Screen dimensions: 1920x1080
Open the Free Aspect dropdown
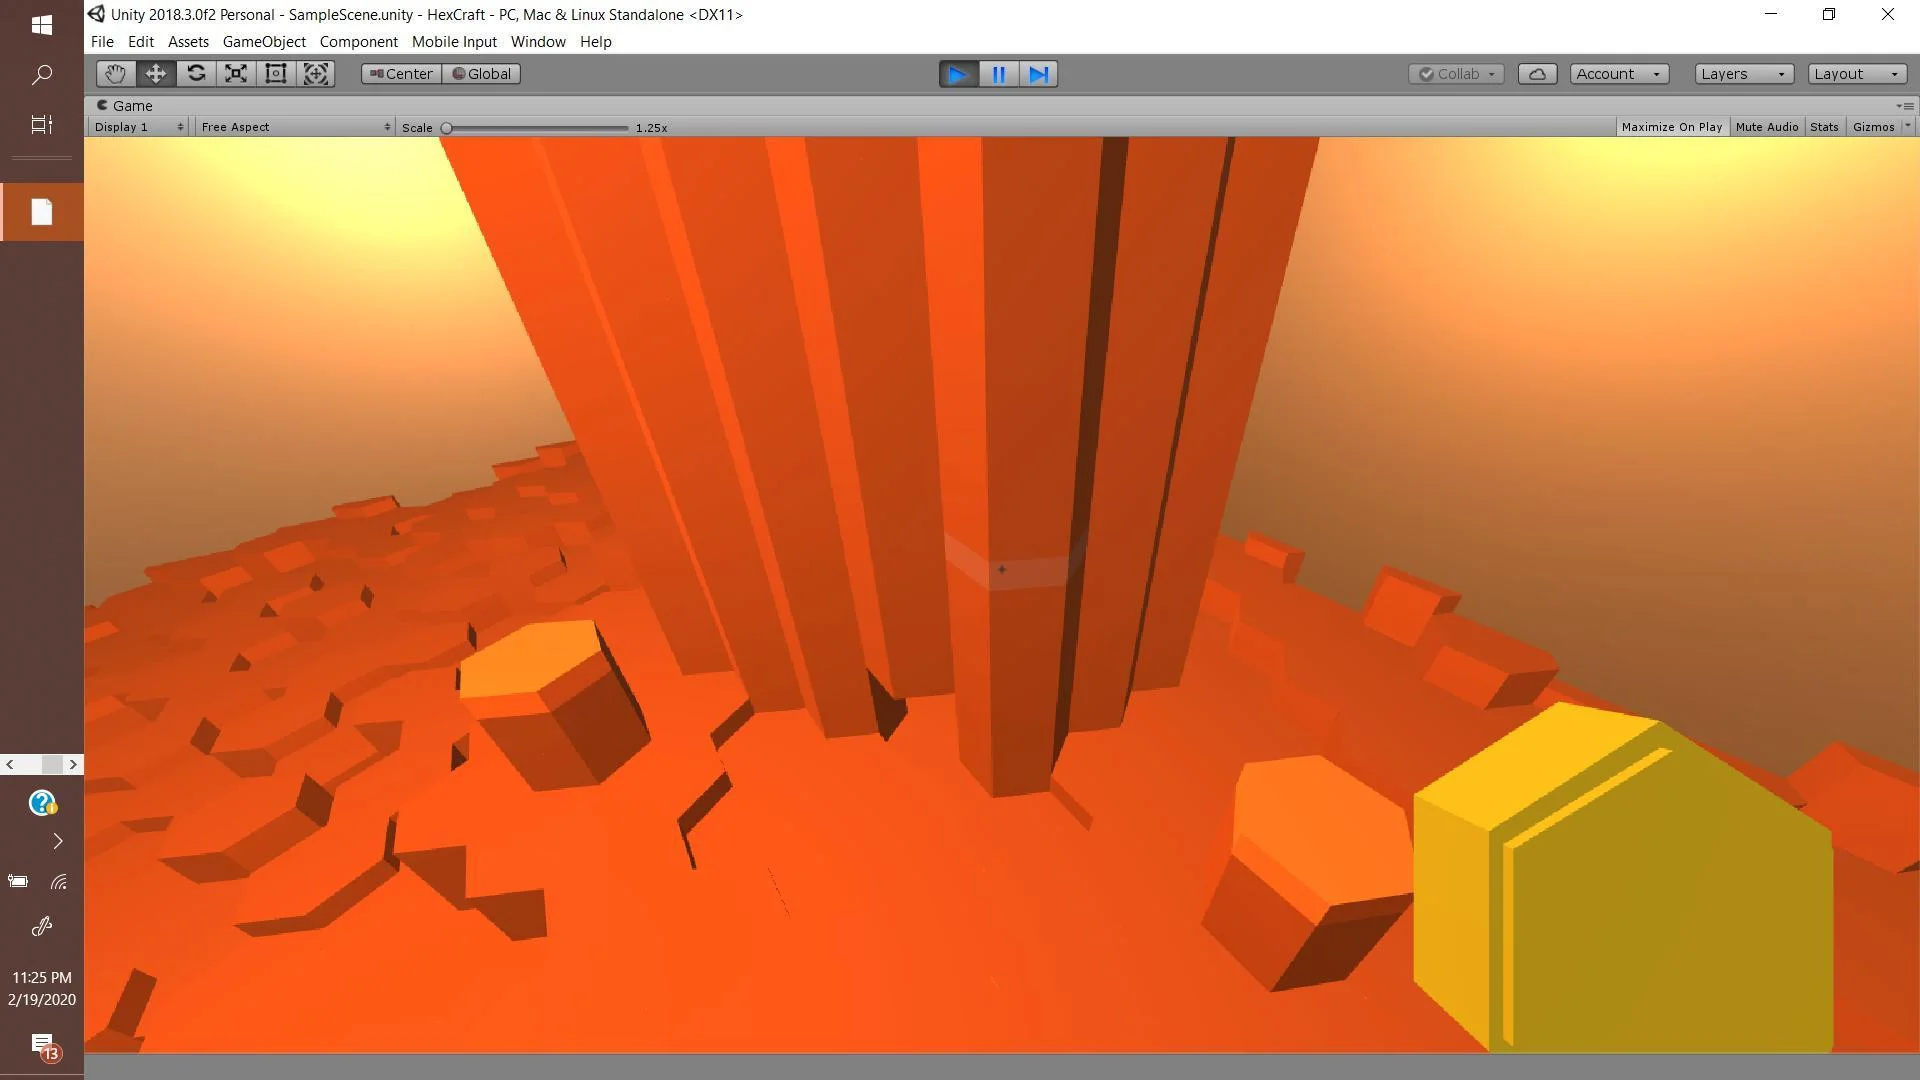pyautogui.click(x=295, y=127)
